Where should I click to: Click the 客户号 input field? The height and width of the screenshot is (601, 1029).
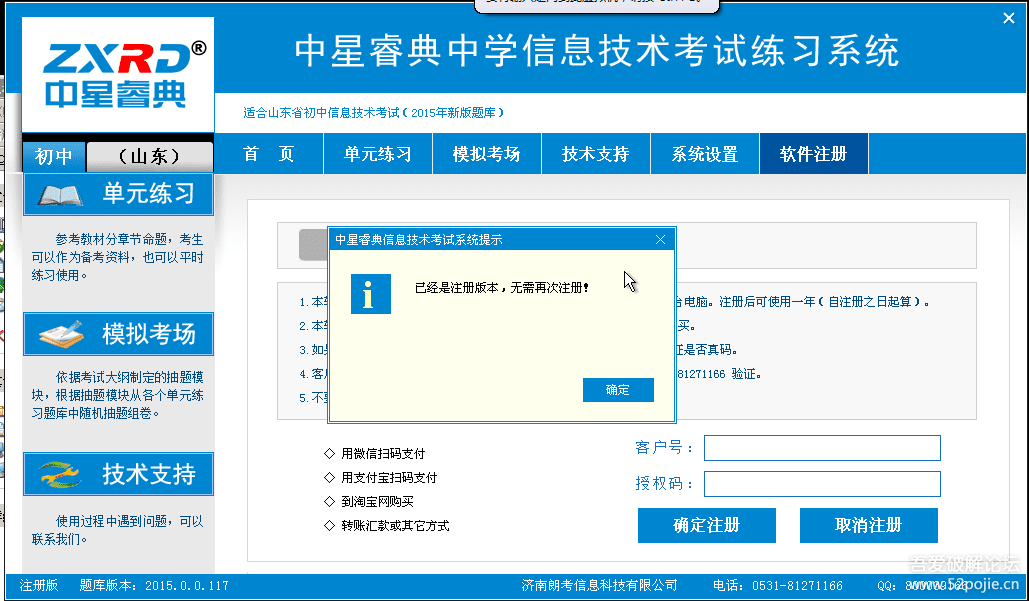click(x=822, y=448)
